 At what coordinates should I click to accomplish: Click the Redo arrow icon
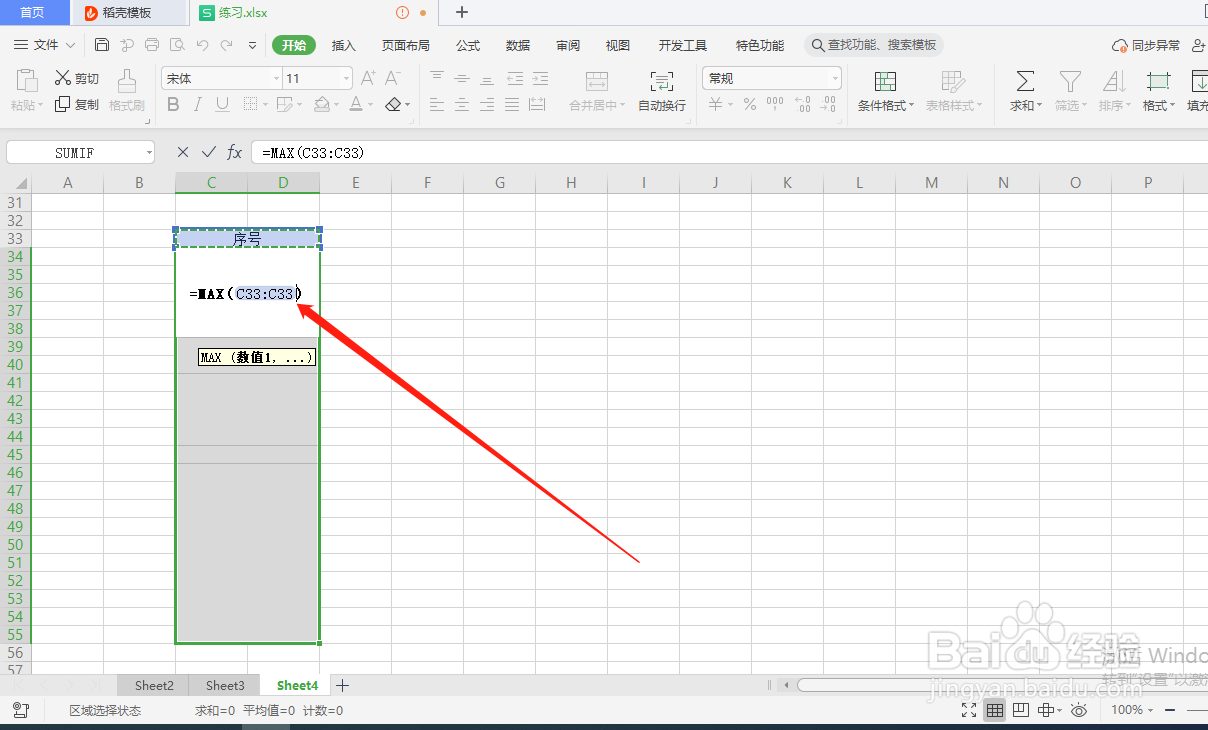point(227,45)
